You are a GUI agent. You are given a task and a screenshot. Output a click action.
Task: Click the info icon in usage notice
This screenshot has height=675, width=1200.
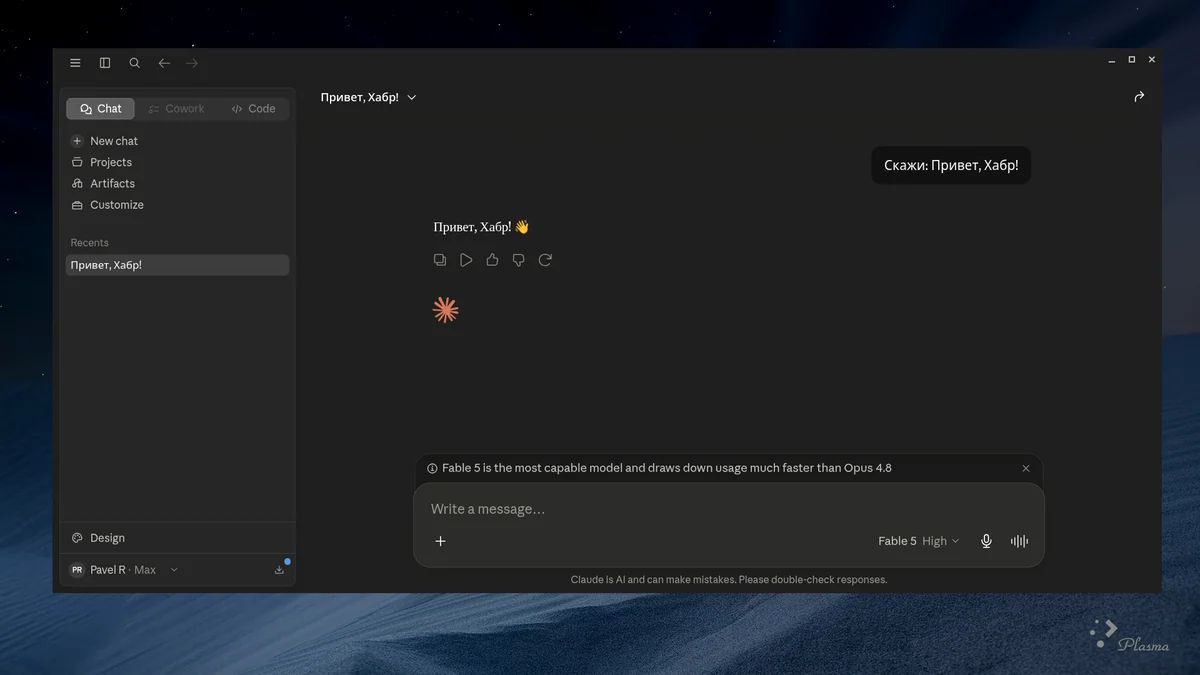[432, 468]
